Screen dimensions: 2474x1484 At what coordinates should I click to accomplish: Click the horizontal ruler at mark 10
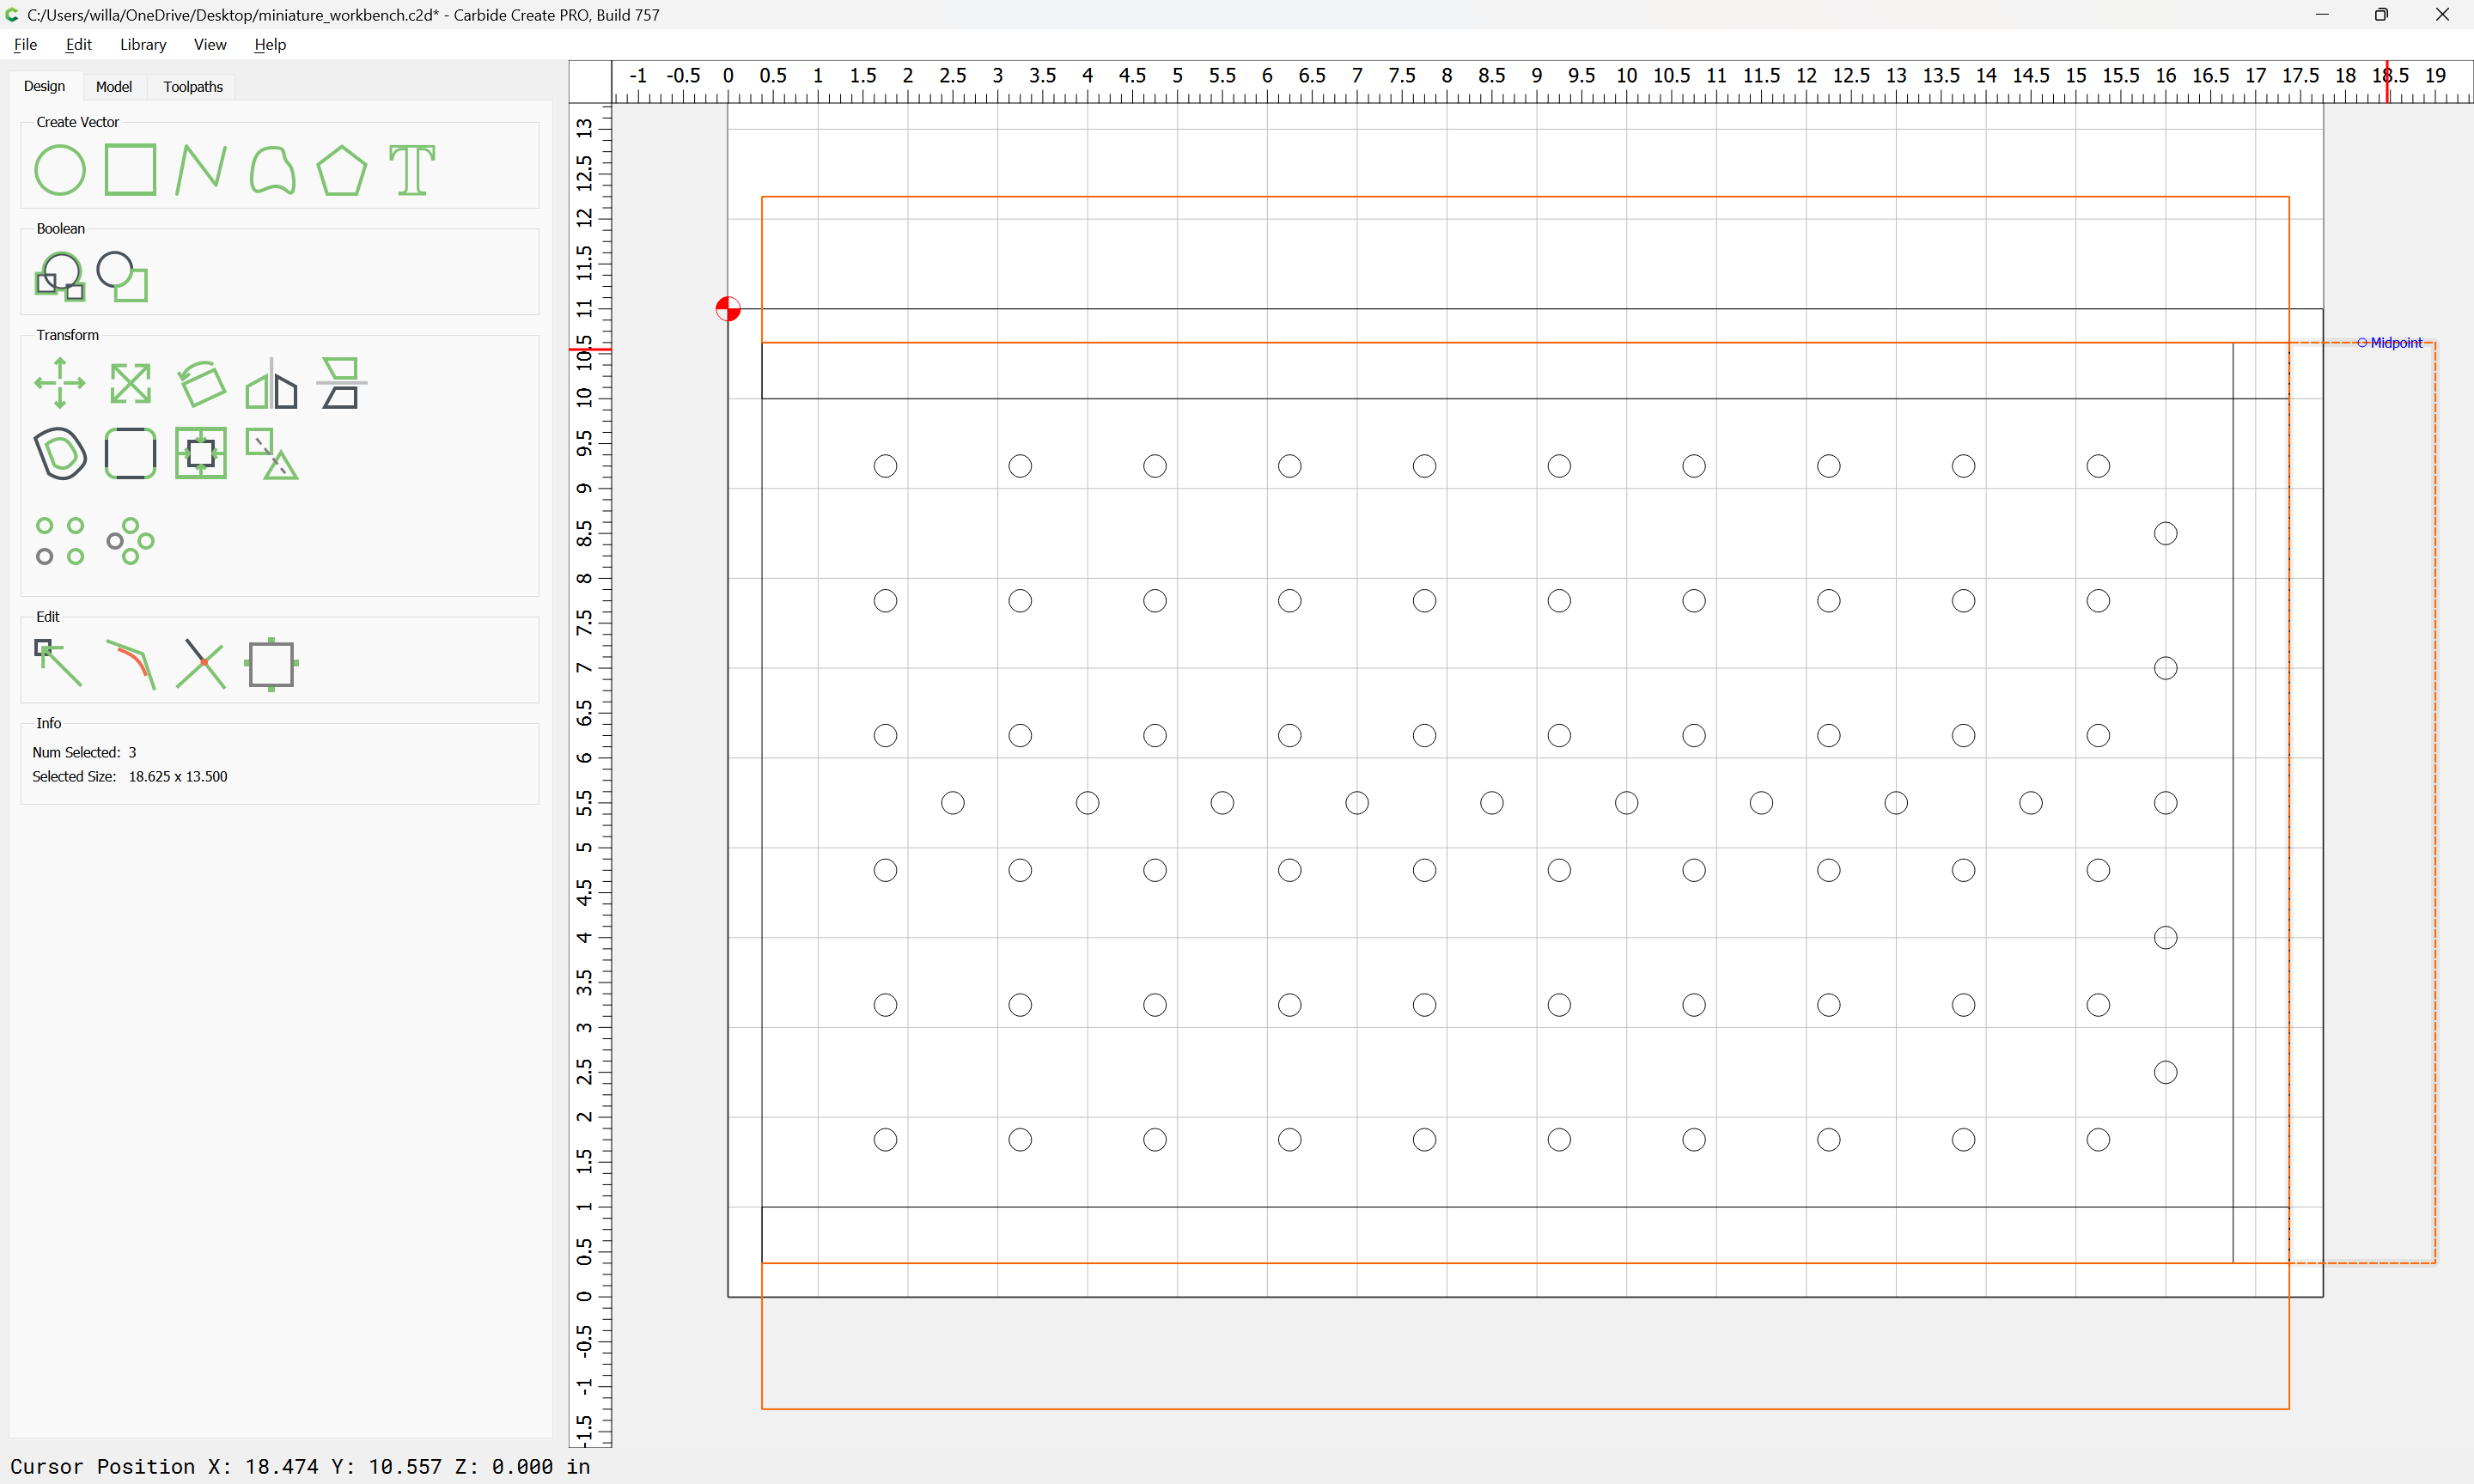coord(1627,75)
